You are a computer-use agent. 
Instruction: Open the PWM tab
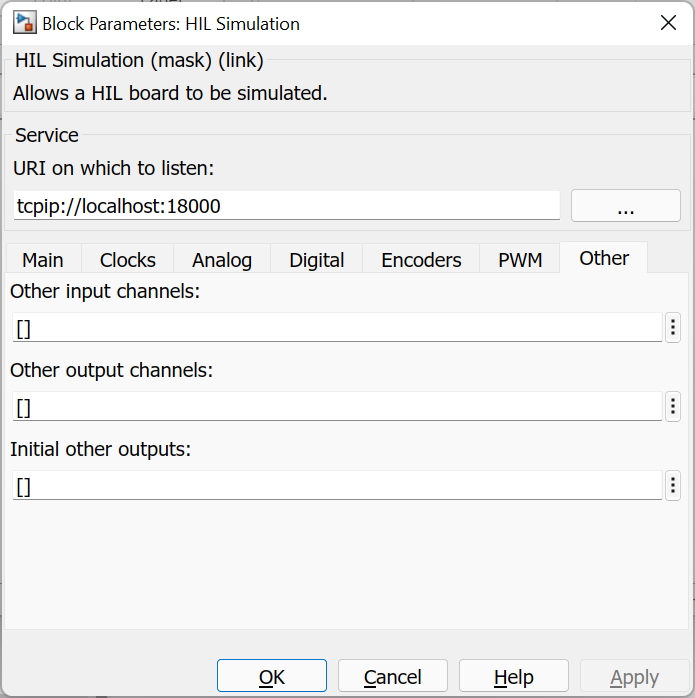[x=520, y=260]
